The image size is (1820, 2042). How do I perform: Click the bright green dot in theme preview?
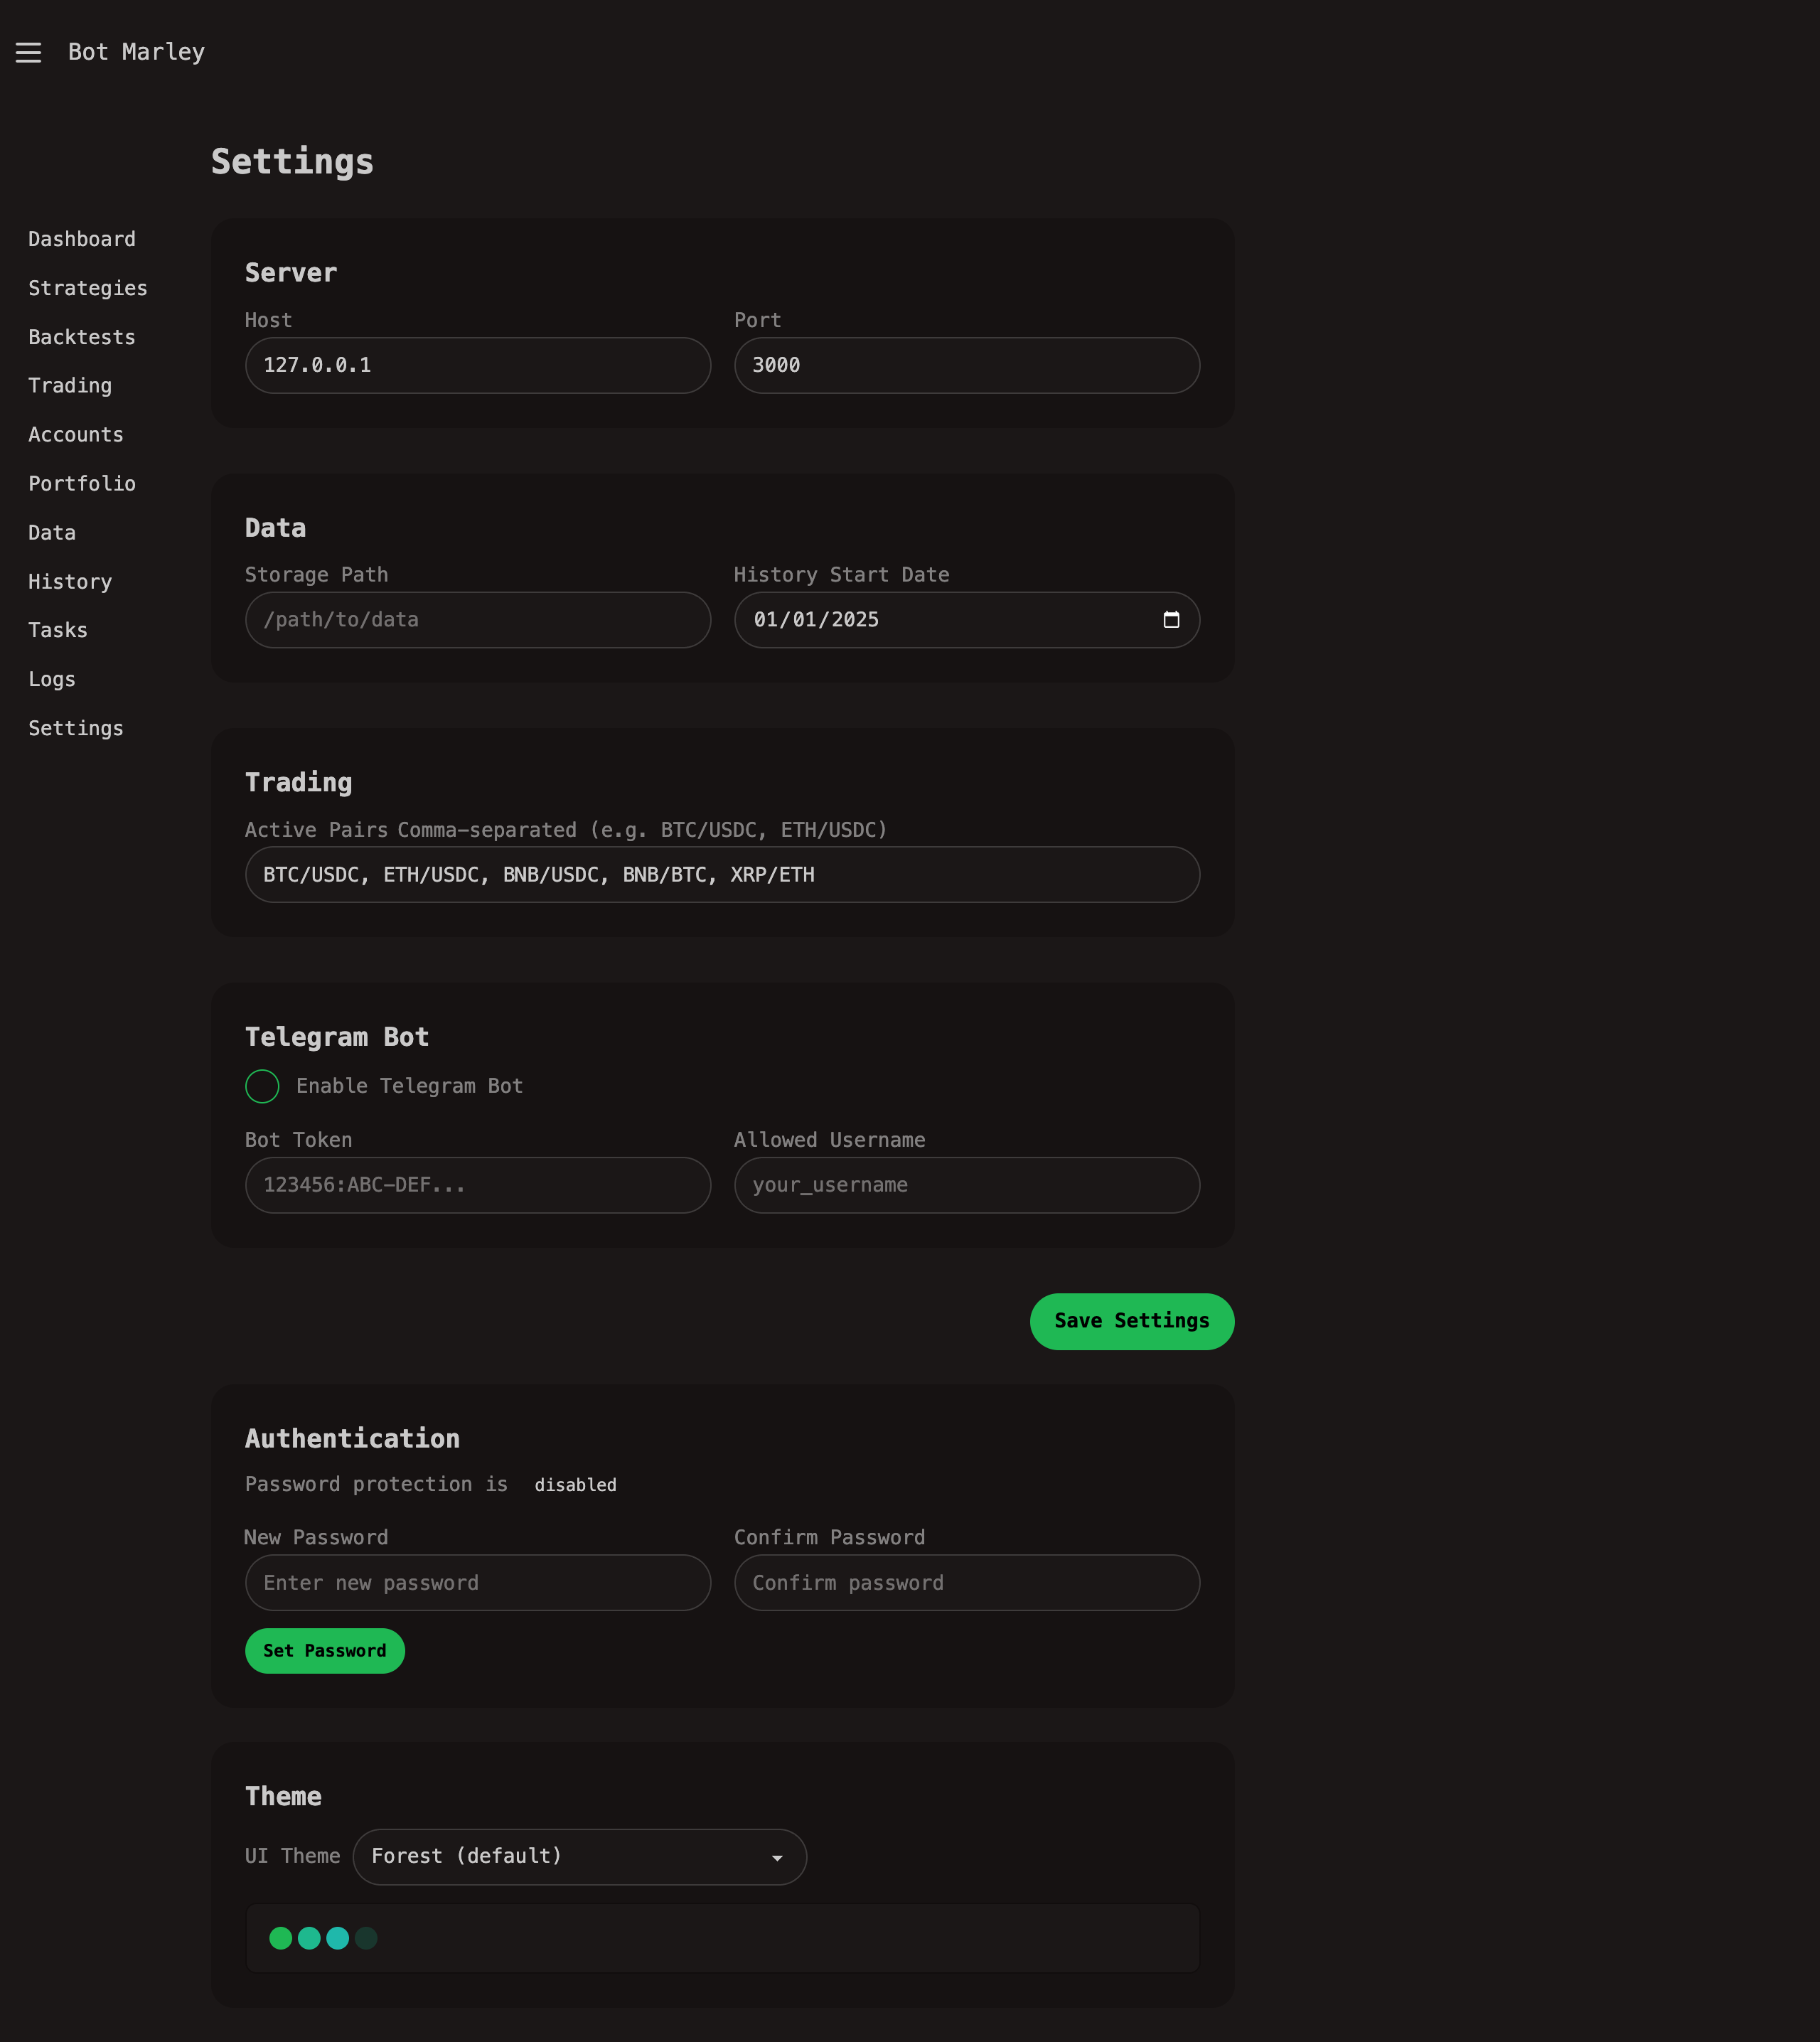pos(280,1938)
